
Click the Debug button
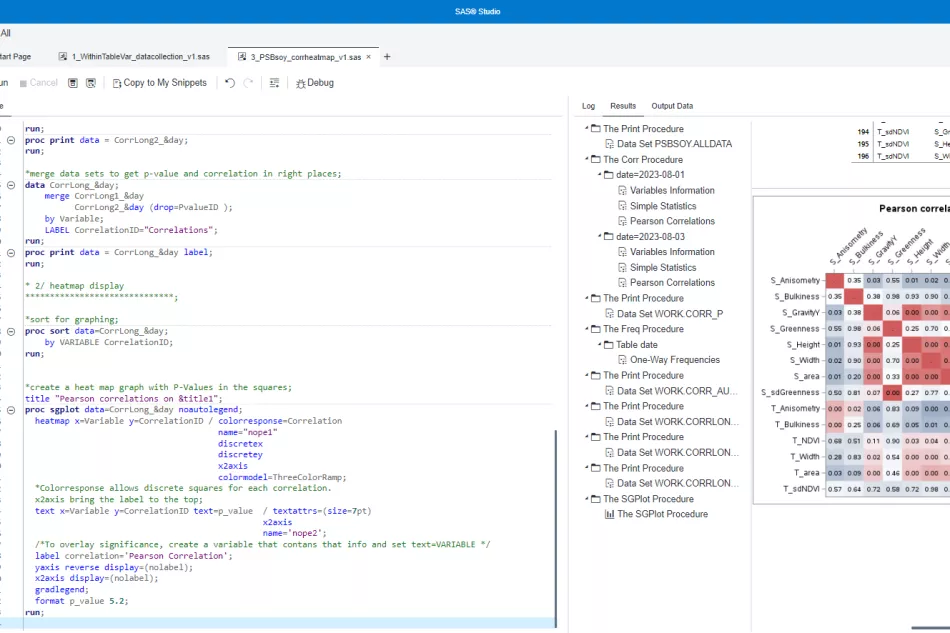pyautogui.click(x=315, y=83)
